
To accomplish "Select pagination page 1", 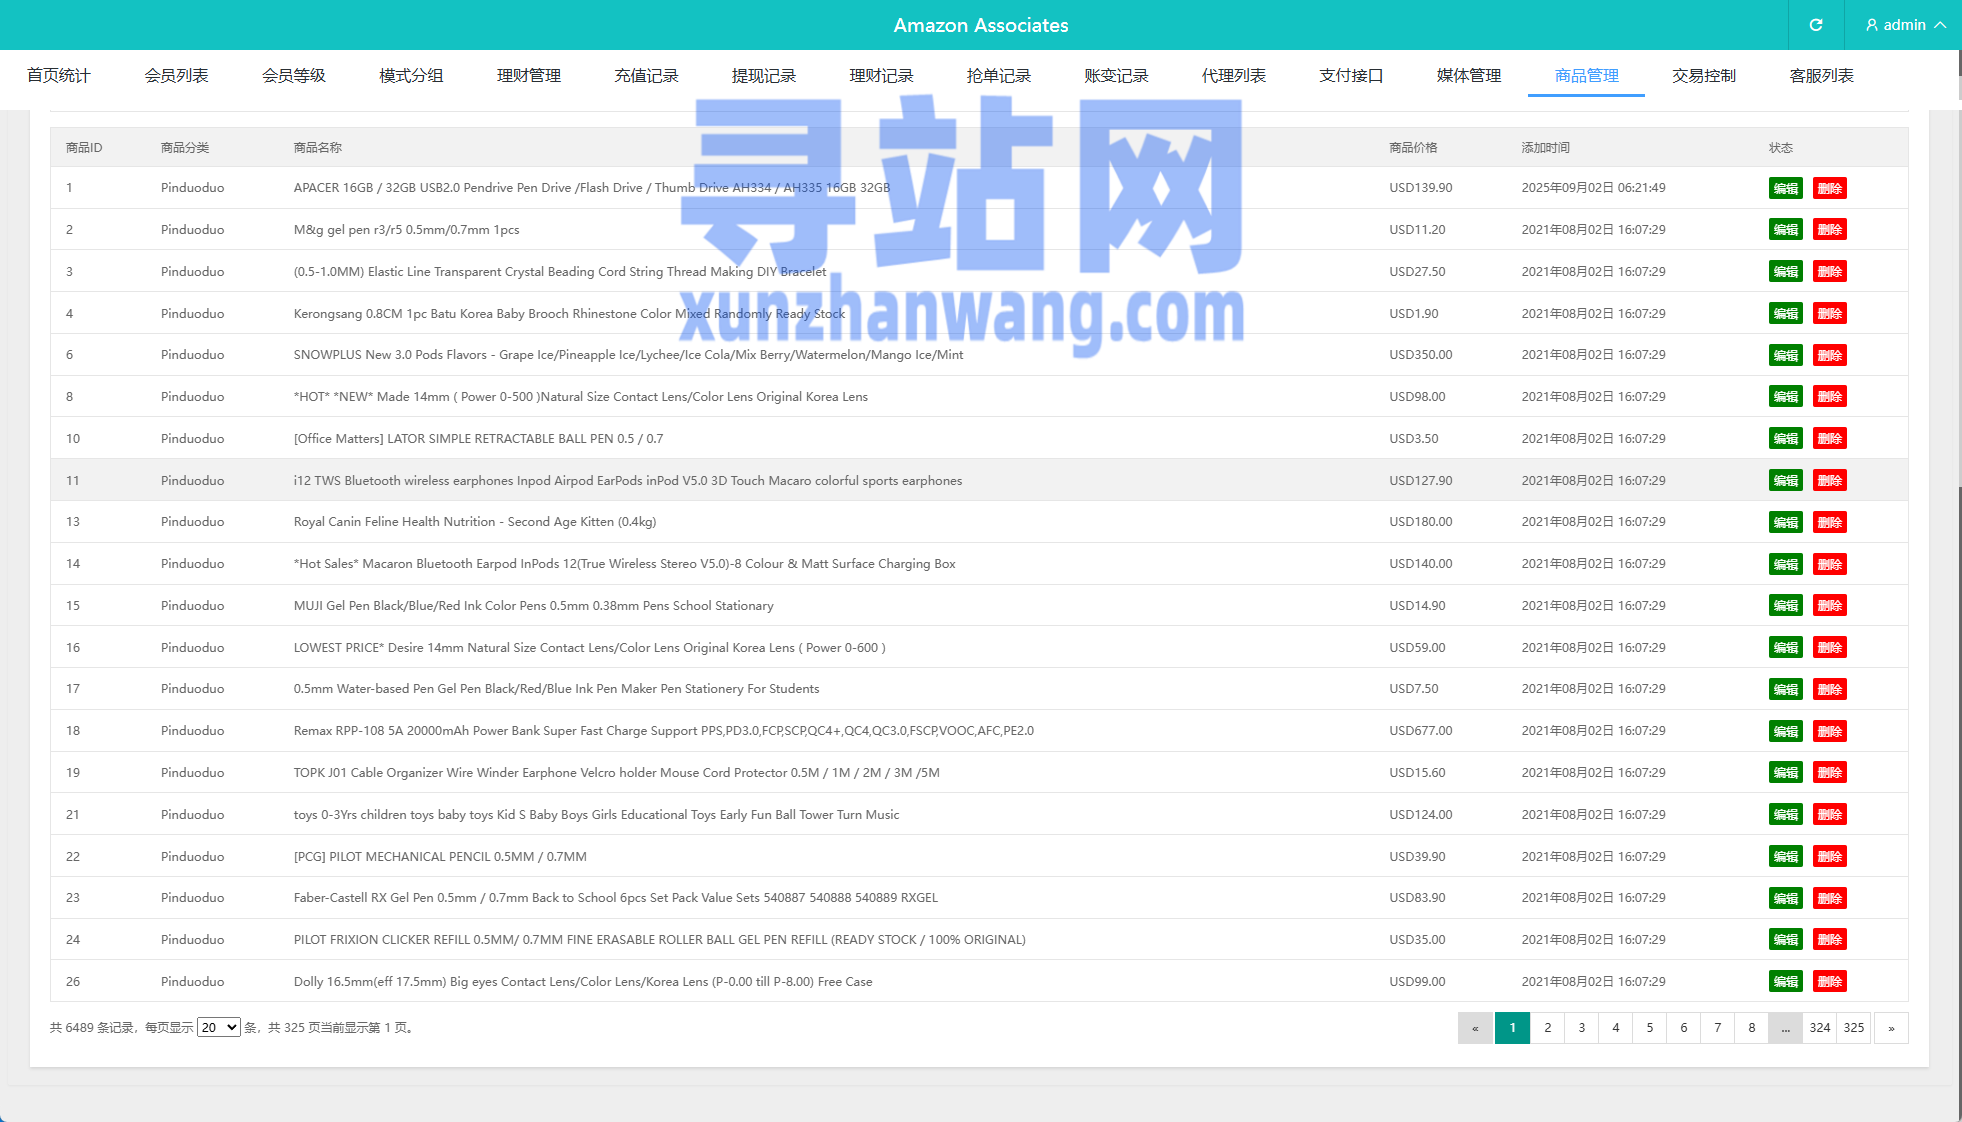I will (x=1512, y=1028).
